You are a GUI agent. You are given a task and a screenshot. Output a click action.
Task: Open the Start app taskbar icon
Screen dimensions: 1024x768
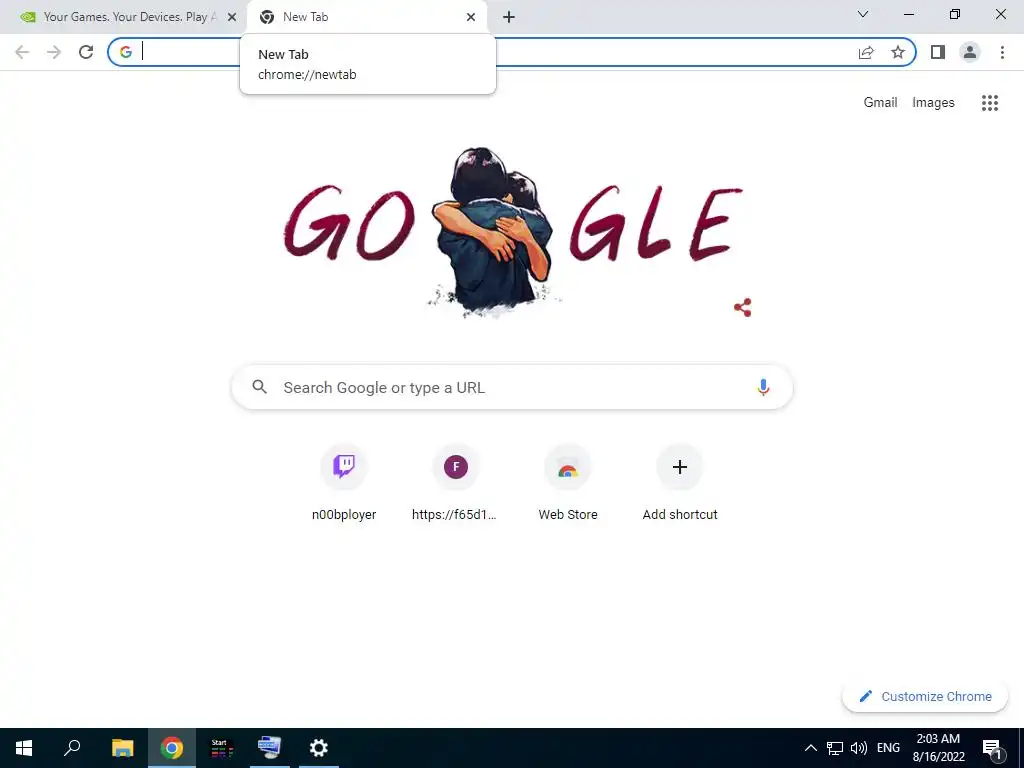[221, 748]
